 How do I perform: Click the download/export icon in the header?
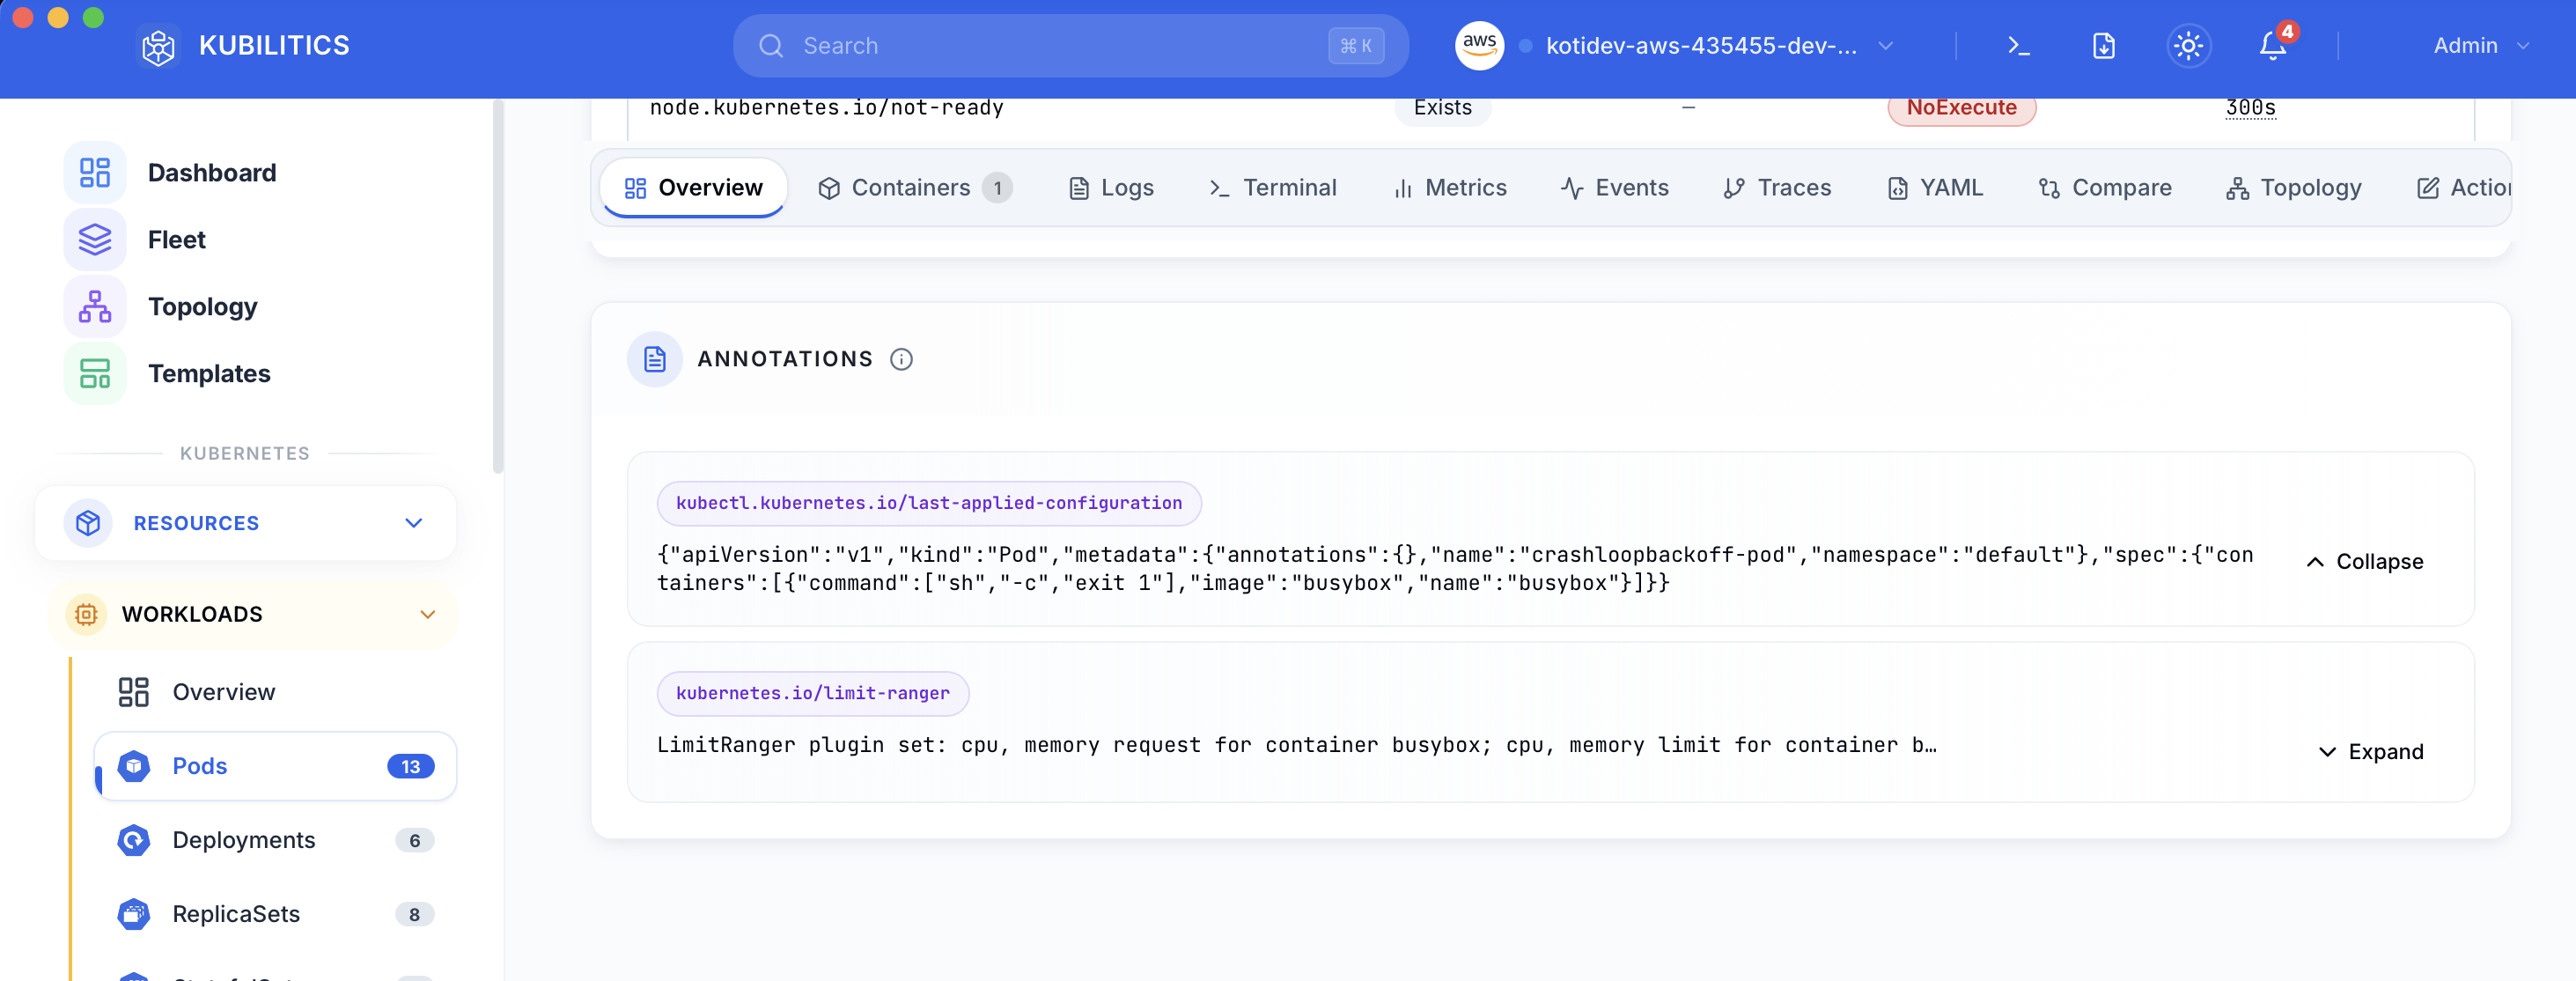pos(2103,45)
